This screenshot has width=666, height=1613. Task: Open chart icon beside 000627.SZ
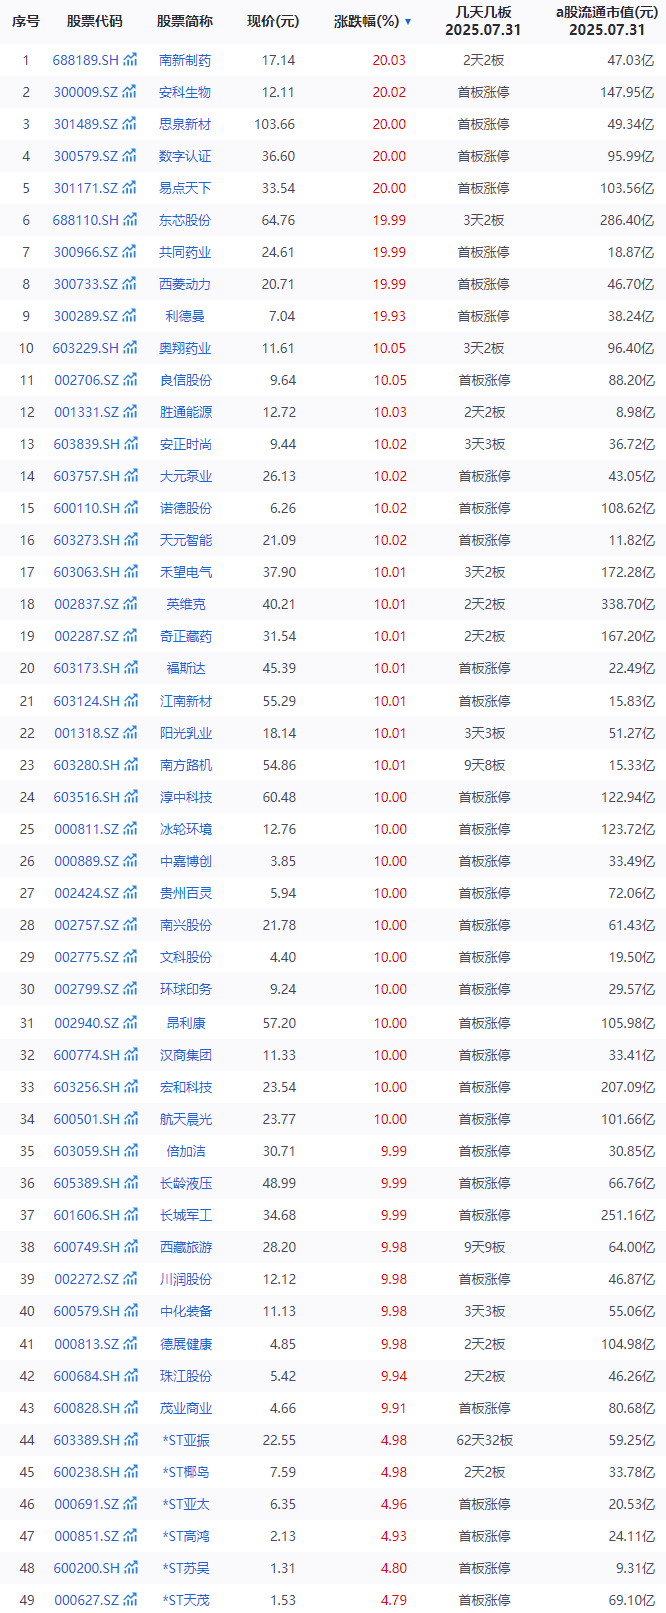(x=130, y=1600)
